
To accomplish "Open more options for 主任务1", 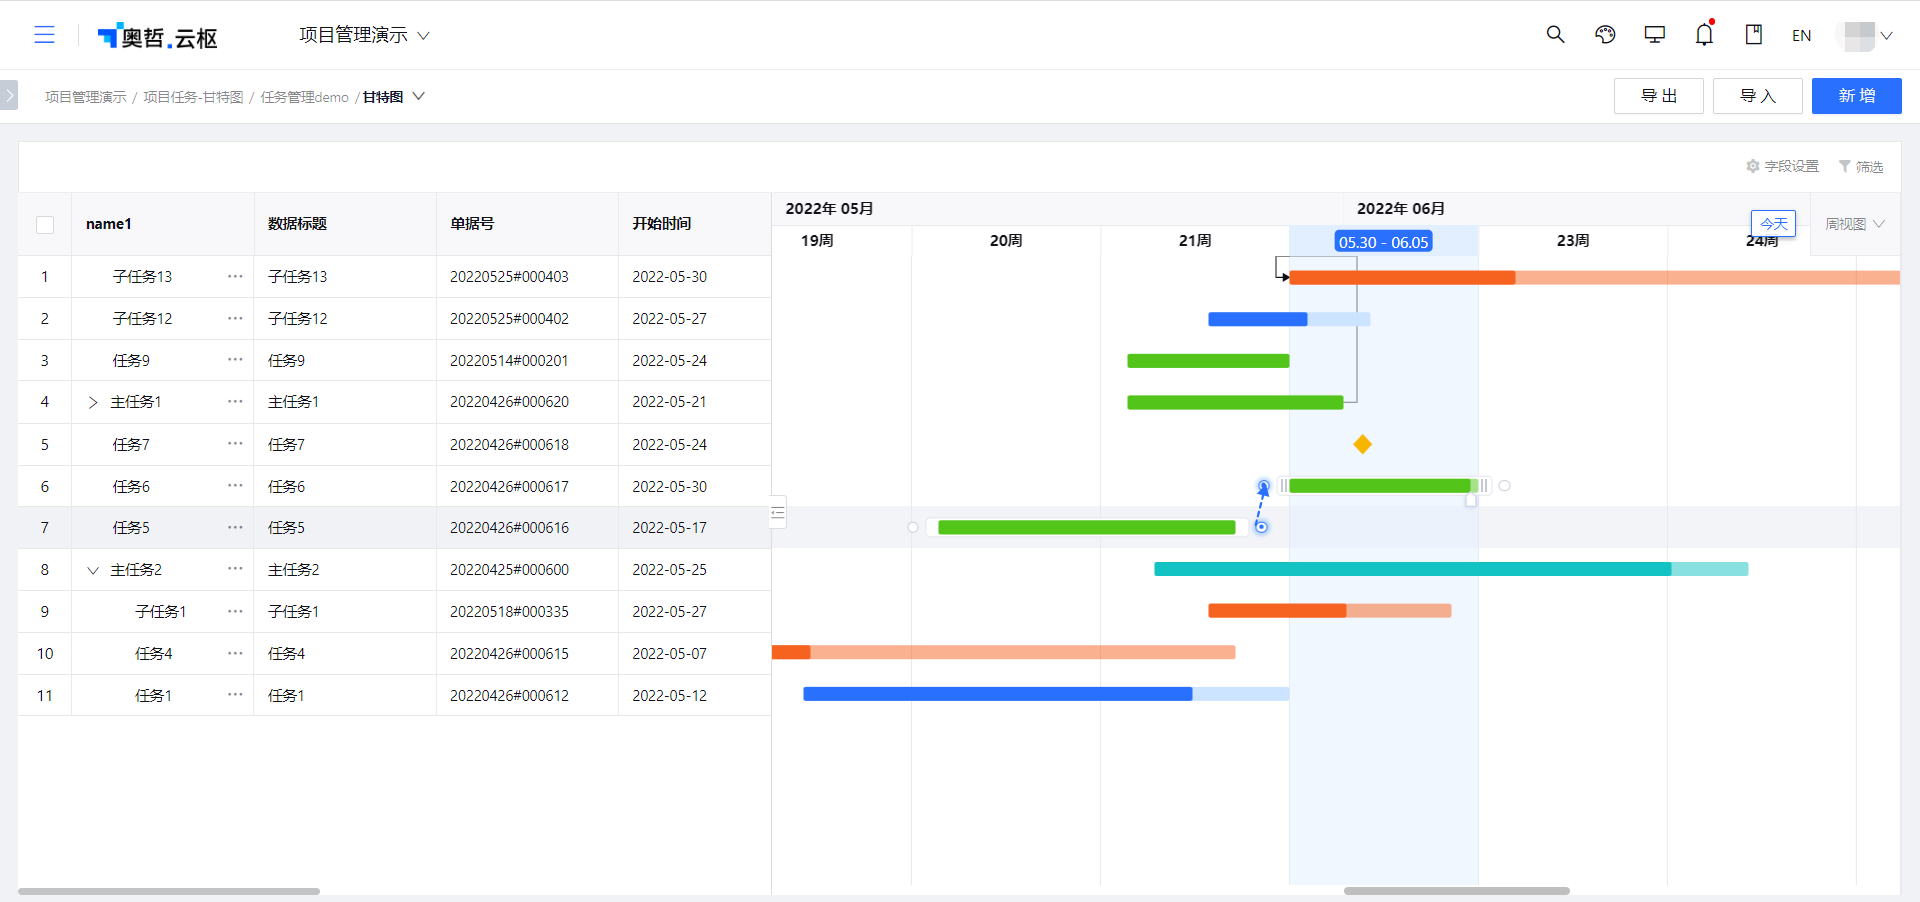I will tap(235, 401).
